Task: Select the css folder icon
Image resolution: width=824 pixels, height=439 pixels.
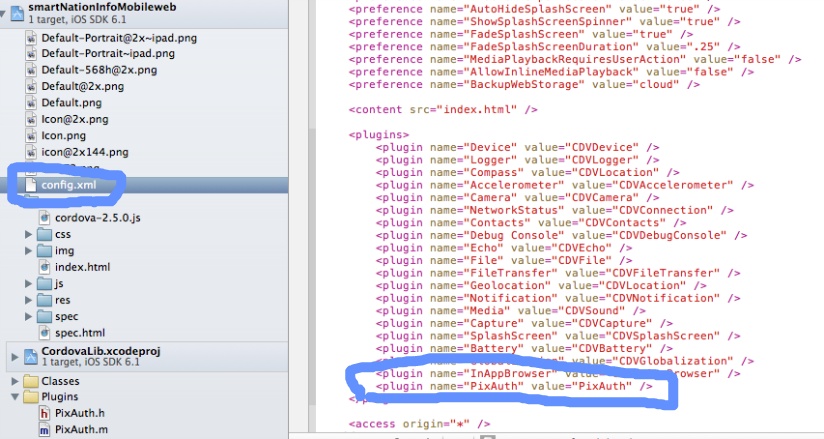Action: click(45, 234)
